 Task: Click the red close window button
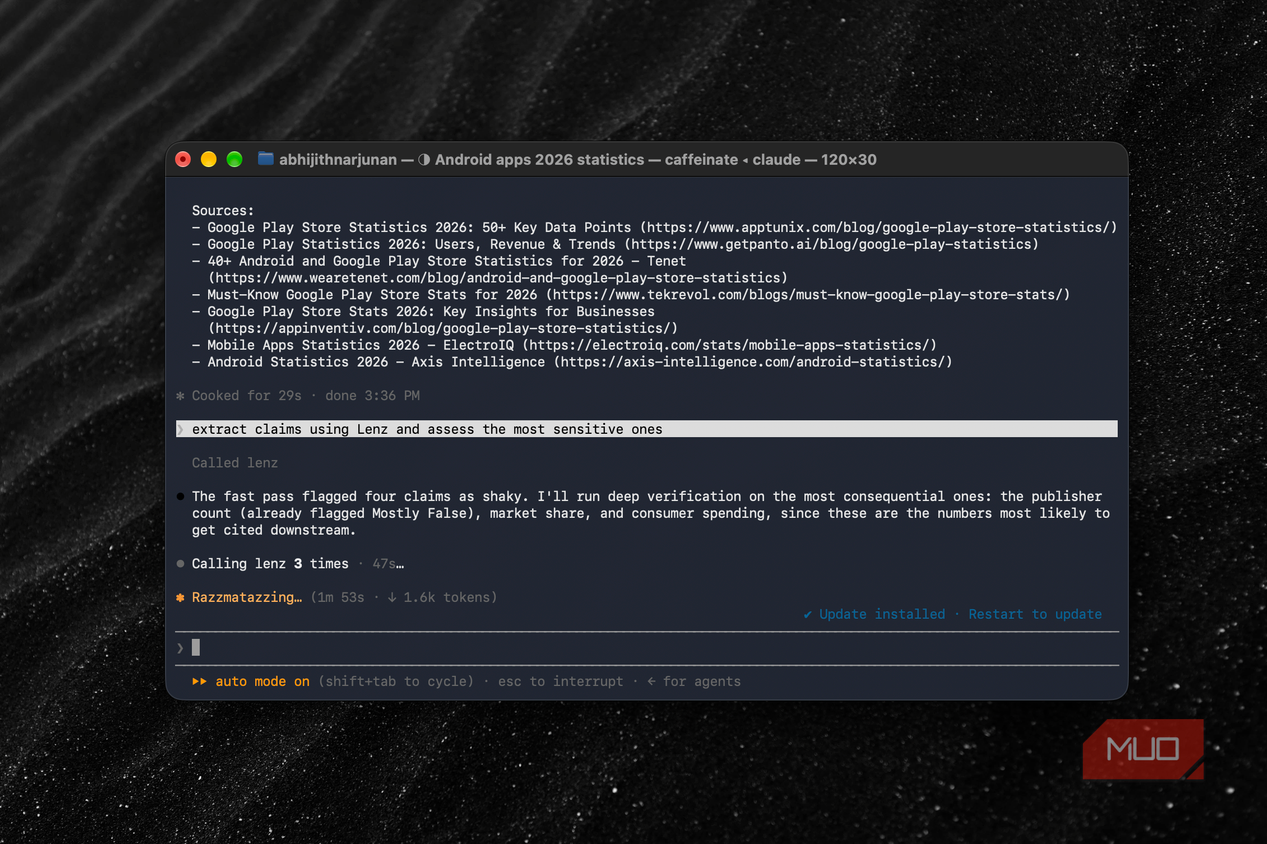click(183, 159)
